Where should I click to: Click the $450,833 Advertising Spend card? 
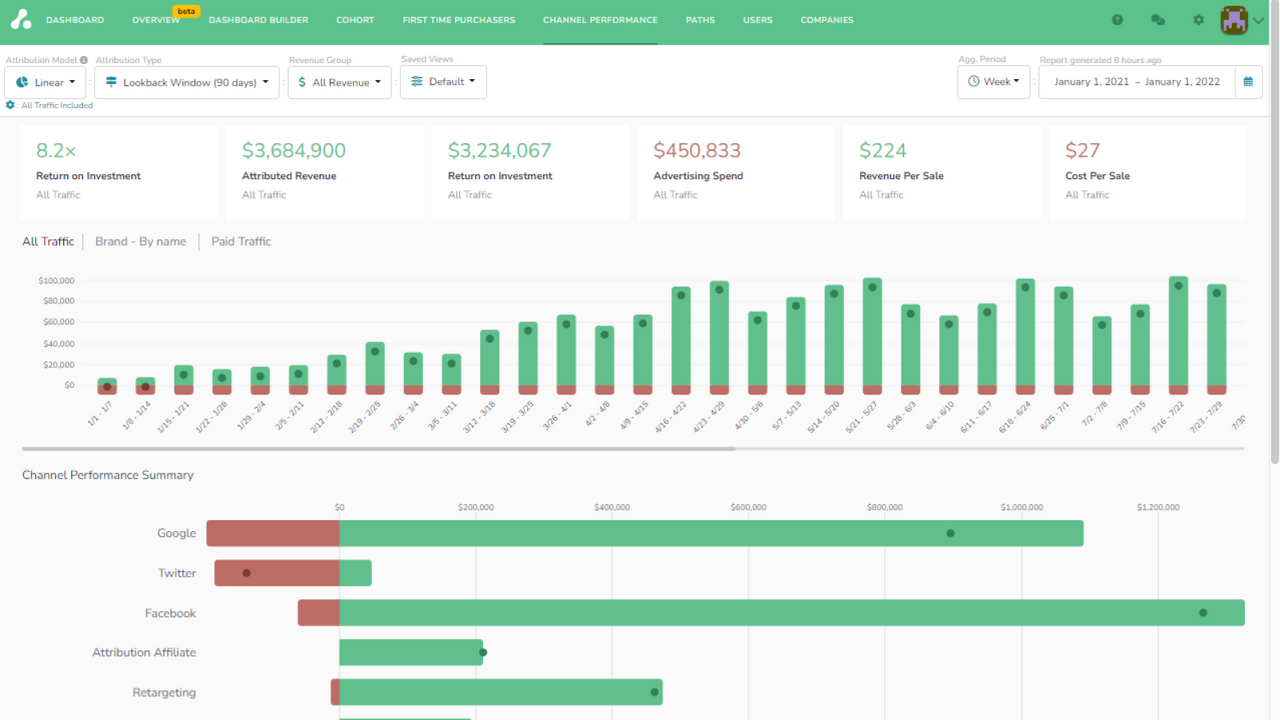tap(737, 172)
